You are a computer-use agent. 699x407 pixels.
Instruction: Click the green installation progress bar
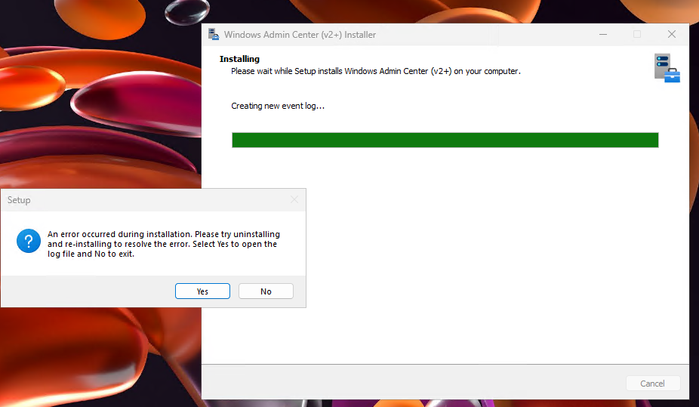(445, 140)
